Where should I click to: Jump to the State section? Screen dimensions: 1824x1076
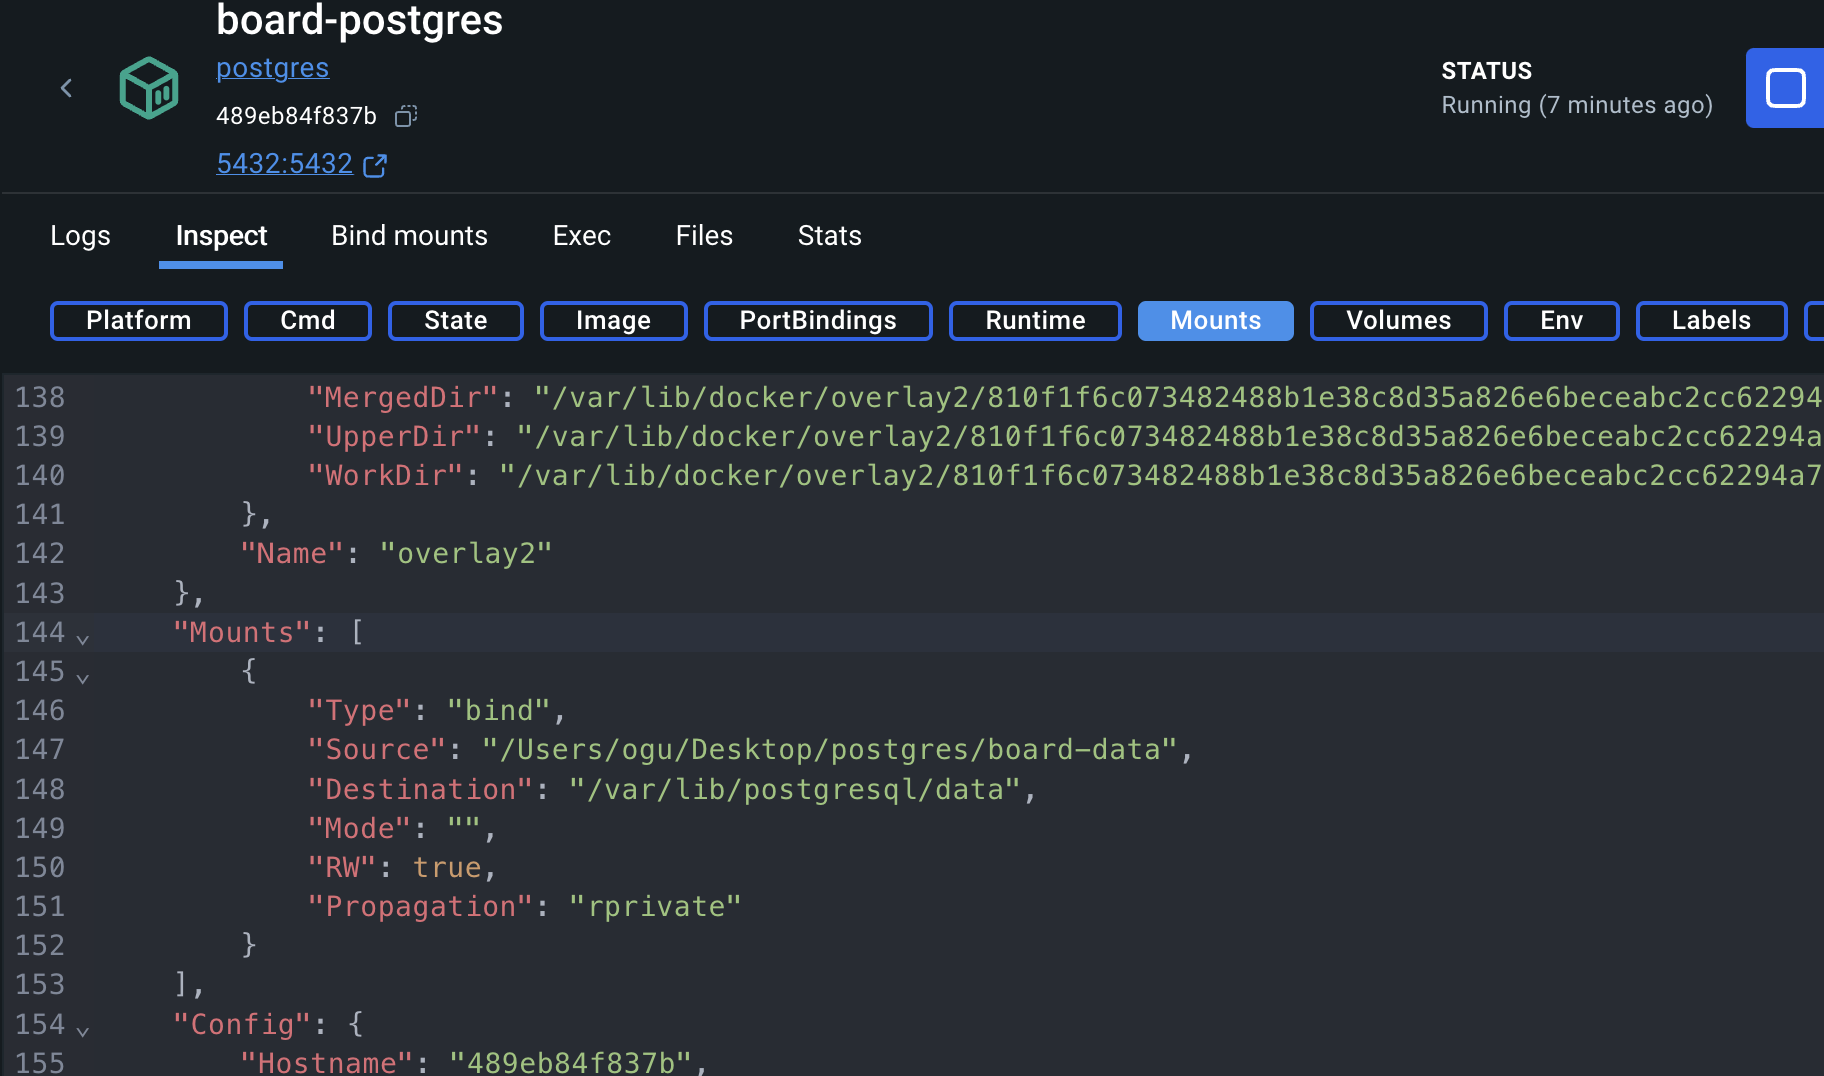point(456,321)
